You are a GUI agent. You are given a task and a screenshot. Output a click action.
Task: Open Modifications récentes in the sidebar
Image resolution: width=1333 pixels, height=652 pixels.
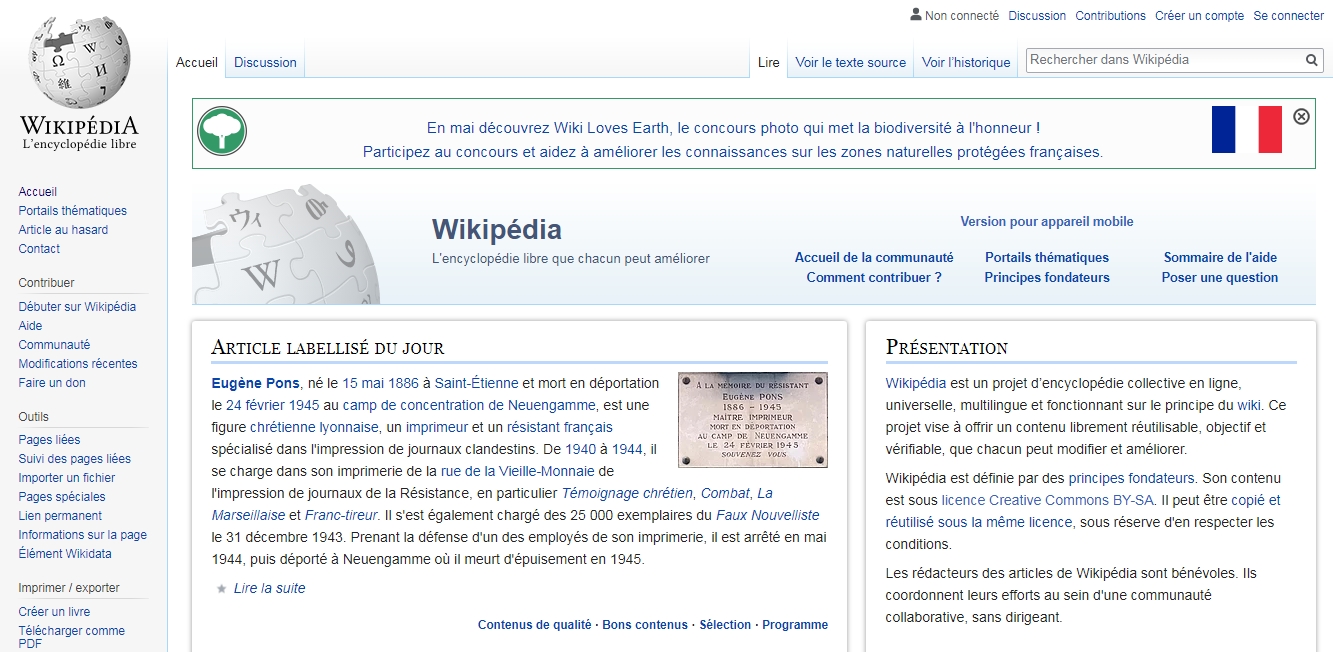pyautogui.click(x=78, y=364)
